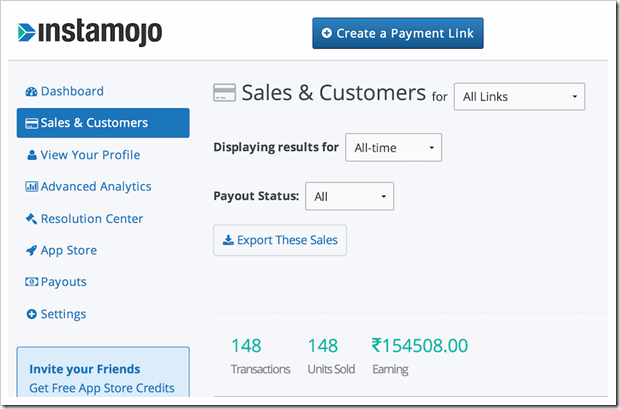This screenshot has width=620, height=409.
Task: Click the App Store rocket icon
Action: click(31, 251)
